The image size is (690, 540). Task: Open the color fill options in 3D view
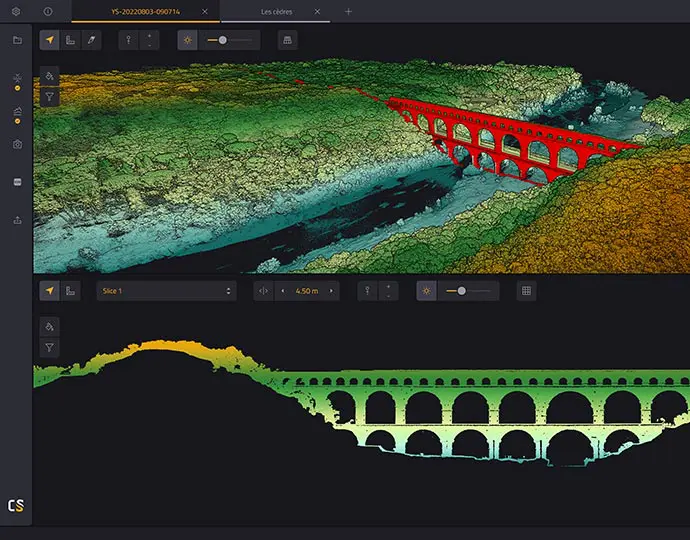[x=49, y=76]
